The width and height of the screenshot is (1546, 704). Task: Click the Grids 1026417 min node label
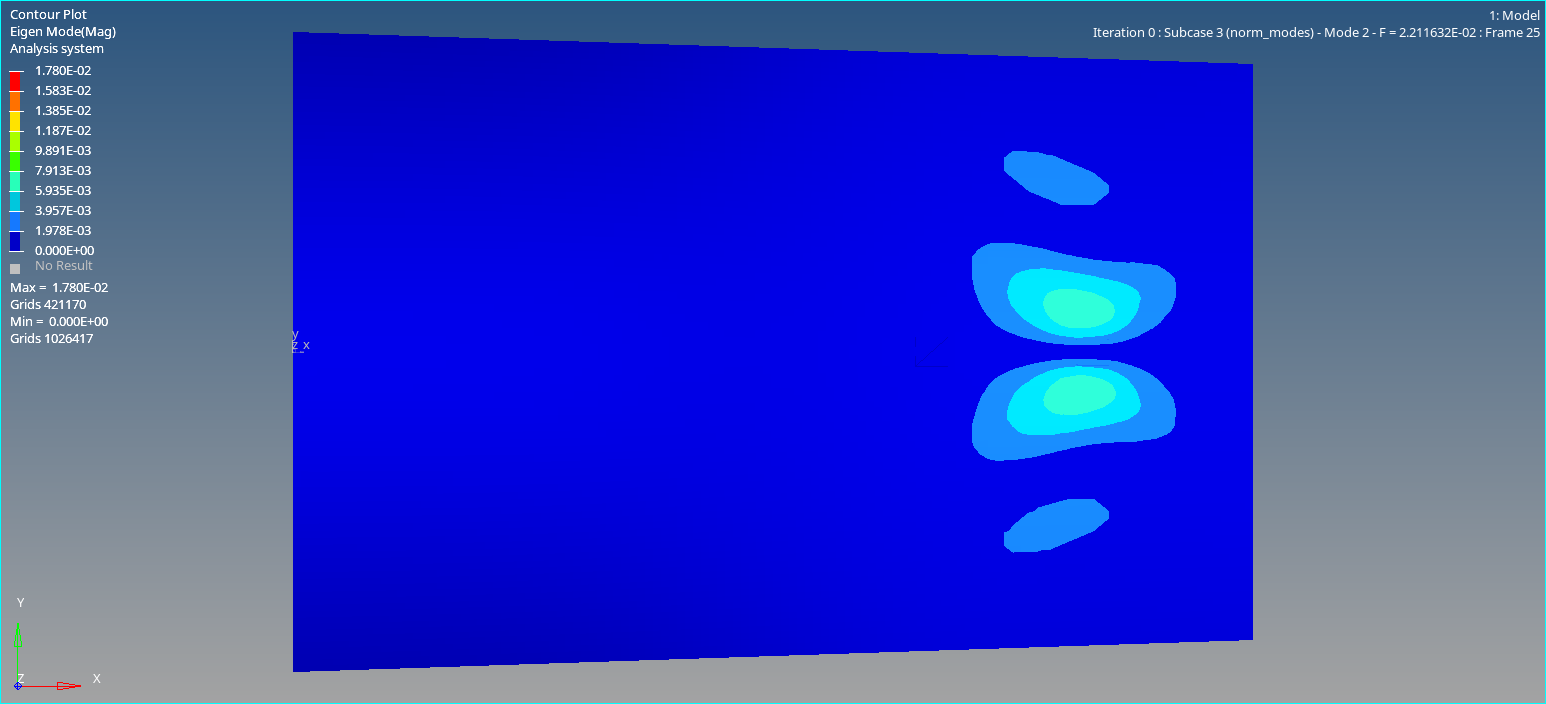point(51,339)
